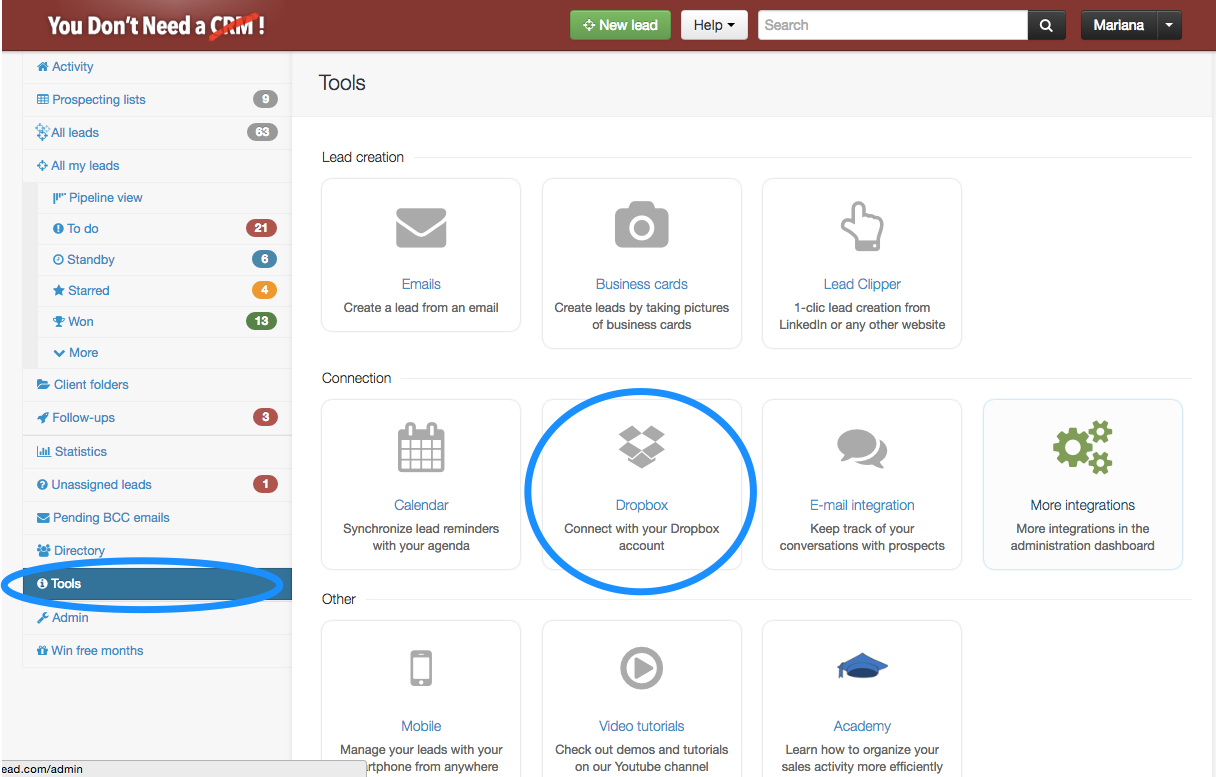
Task: Open the E-mail integration speech-bubbles icon
Action: tap(861, 448)
